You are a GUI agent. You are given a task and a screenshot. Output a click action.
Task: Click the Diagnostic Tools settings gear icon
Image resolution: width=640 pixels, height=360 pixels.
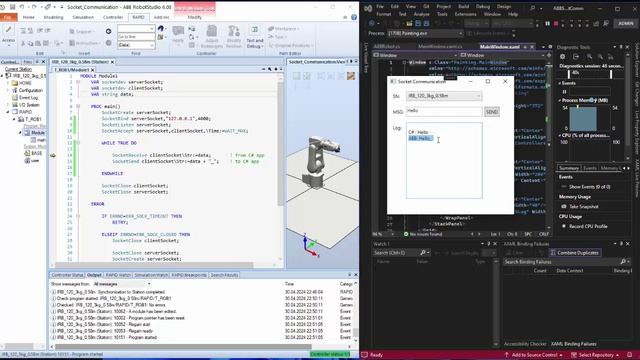[x=562, y=57]
